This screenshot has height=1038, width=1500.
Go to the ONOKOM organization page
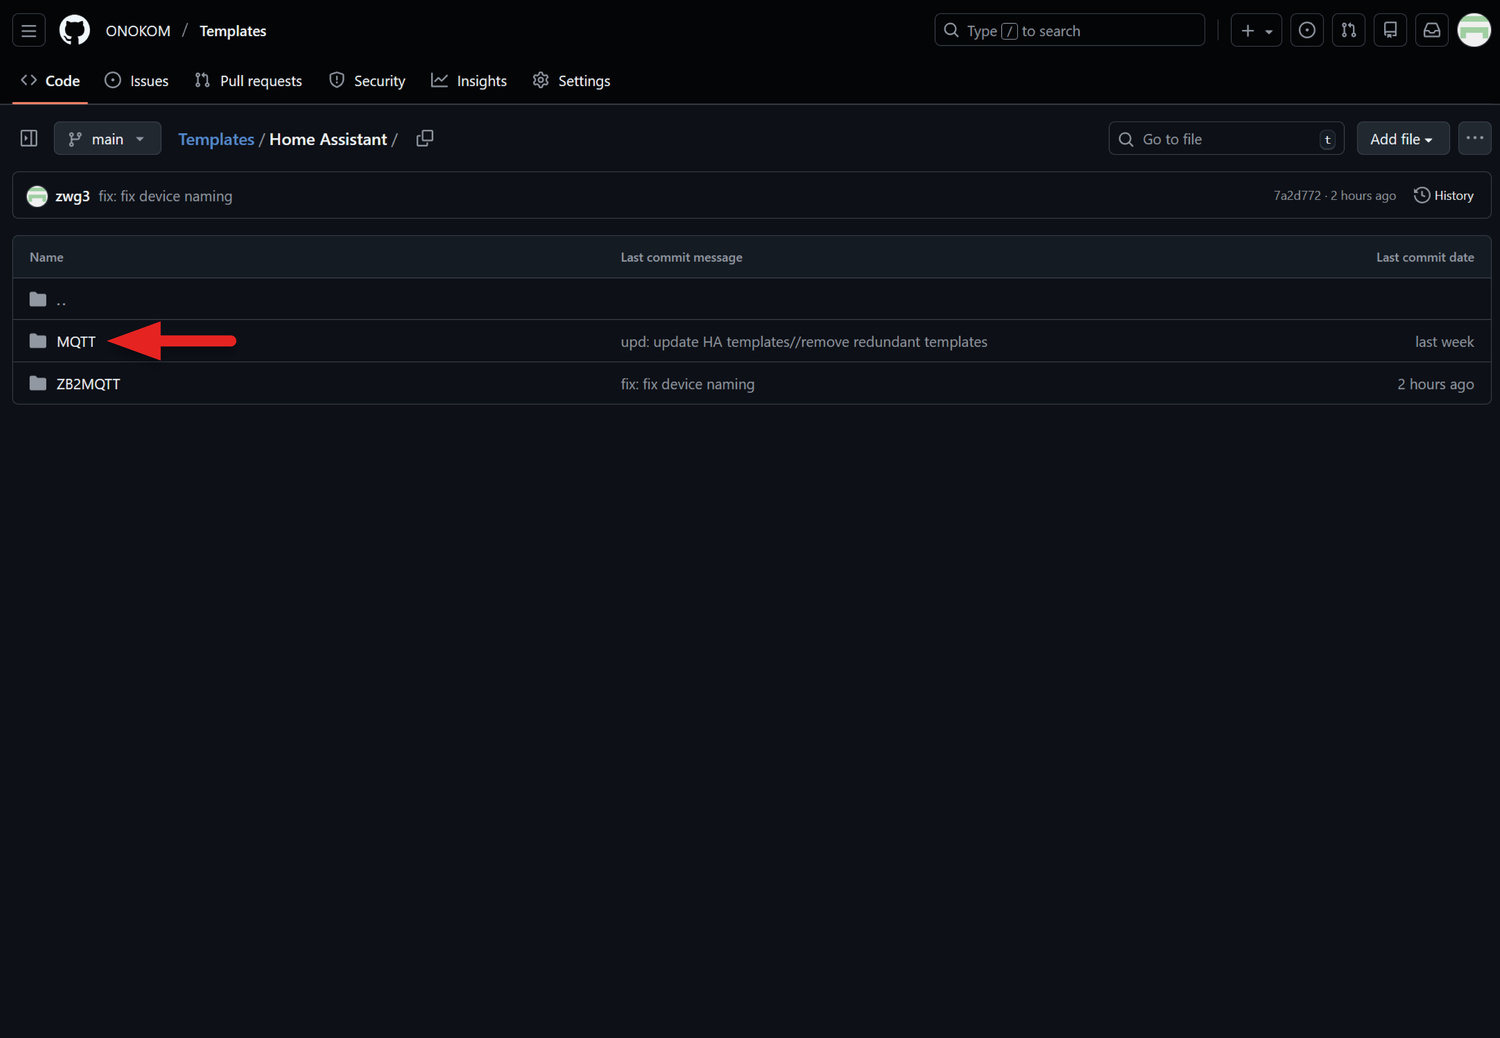coord(138,31)
